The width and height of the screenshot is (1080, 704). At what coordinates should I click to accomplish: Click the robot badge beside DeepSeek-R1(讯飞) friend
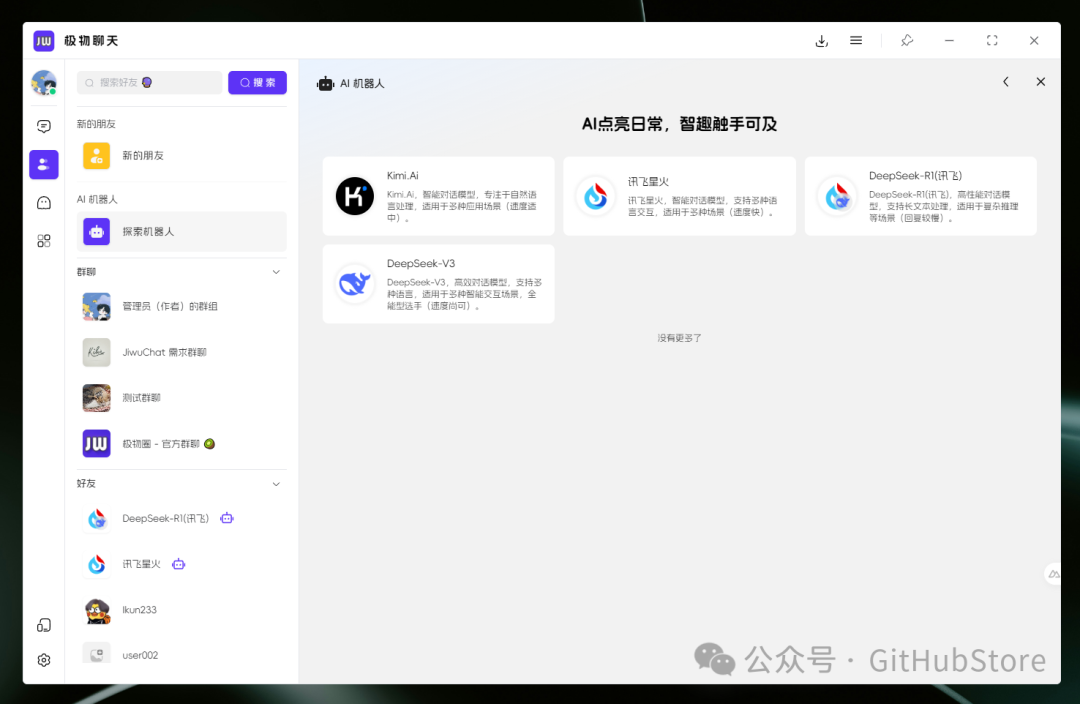(x=227, y=518)
